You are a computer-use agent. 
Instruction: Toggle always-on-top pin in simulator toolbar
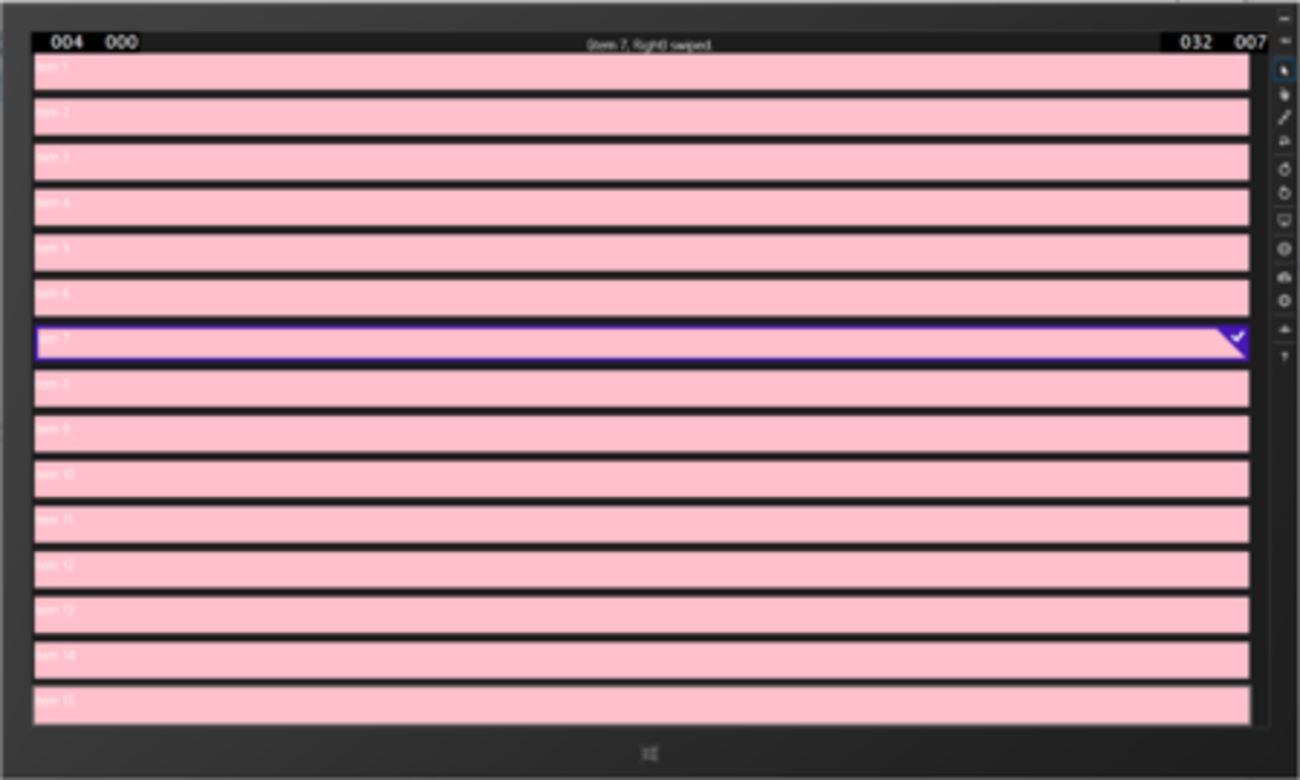coord(1285,41)
